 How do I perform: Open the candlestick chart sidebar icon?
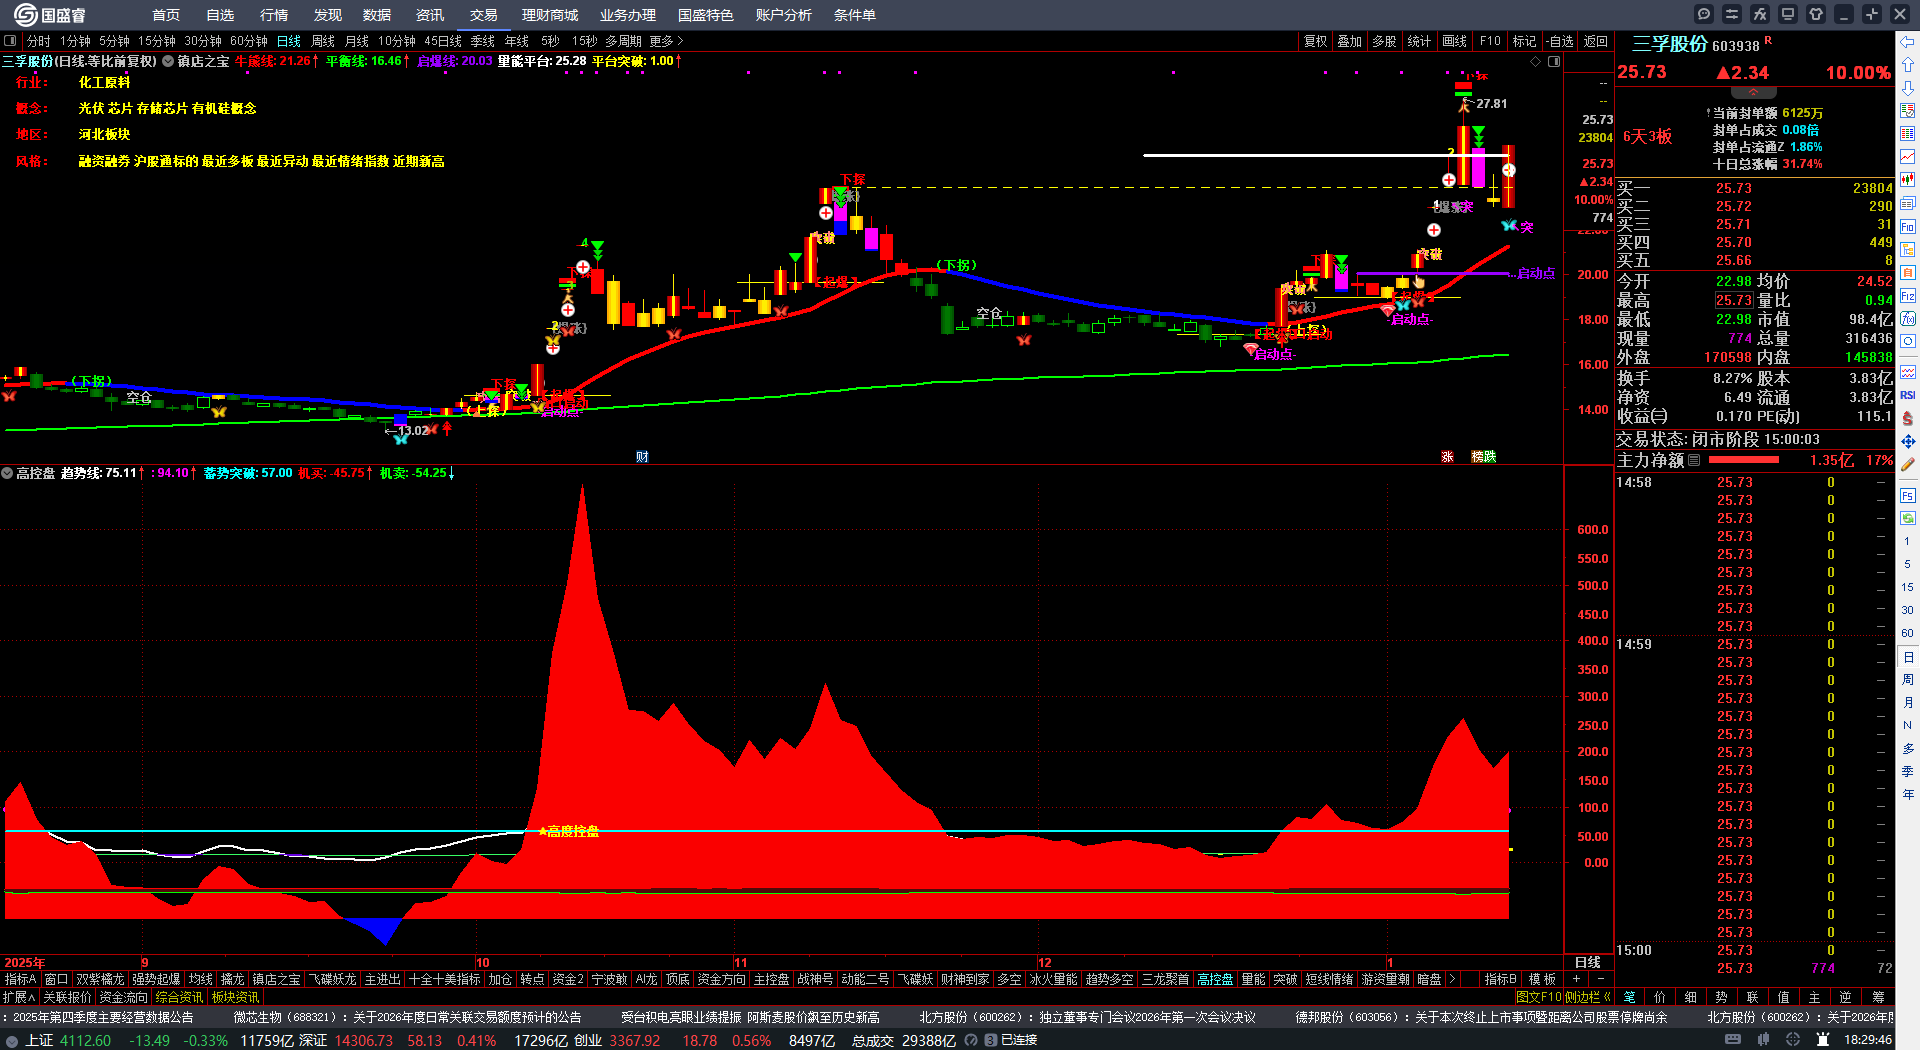(x=1908, y=180)
